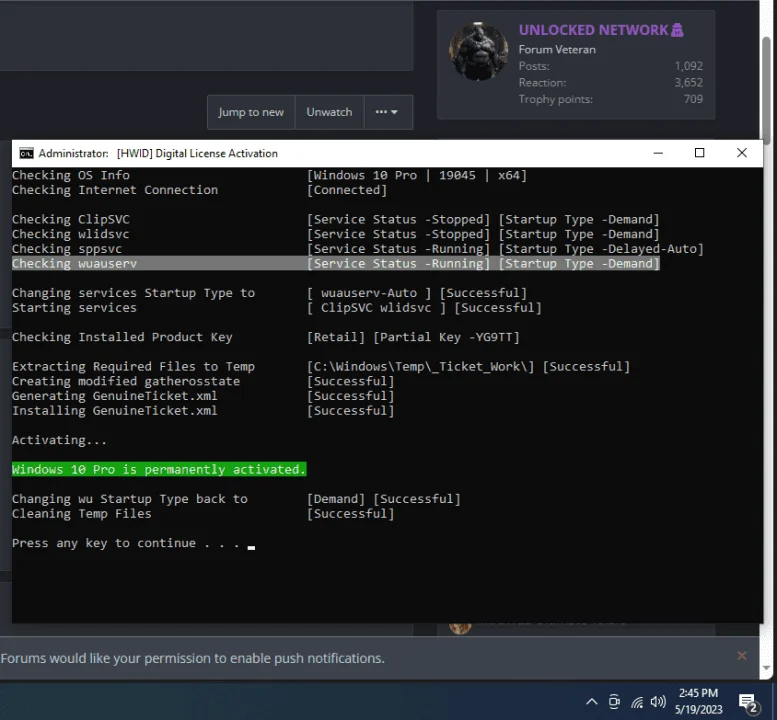Click the 'Activating...' line

click(59, 440)
